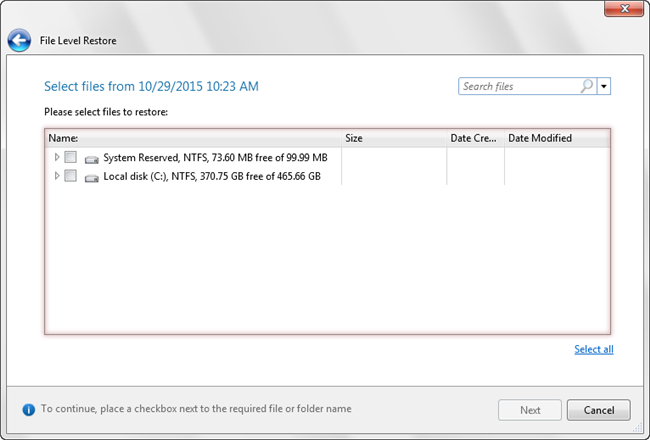The height and width of the screenshot is (440, 650).
Task: Click the Select all link
Action: pos(593,349)
